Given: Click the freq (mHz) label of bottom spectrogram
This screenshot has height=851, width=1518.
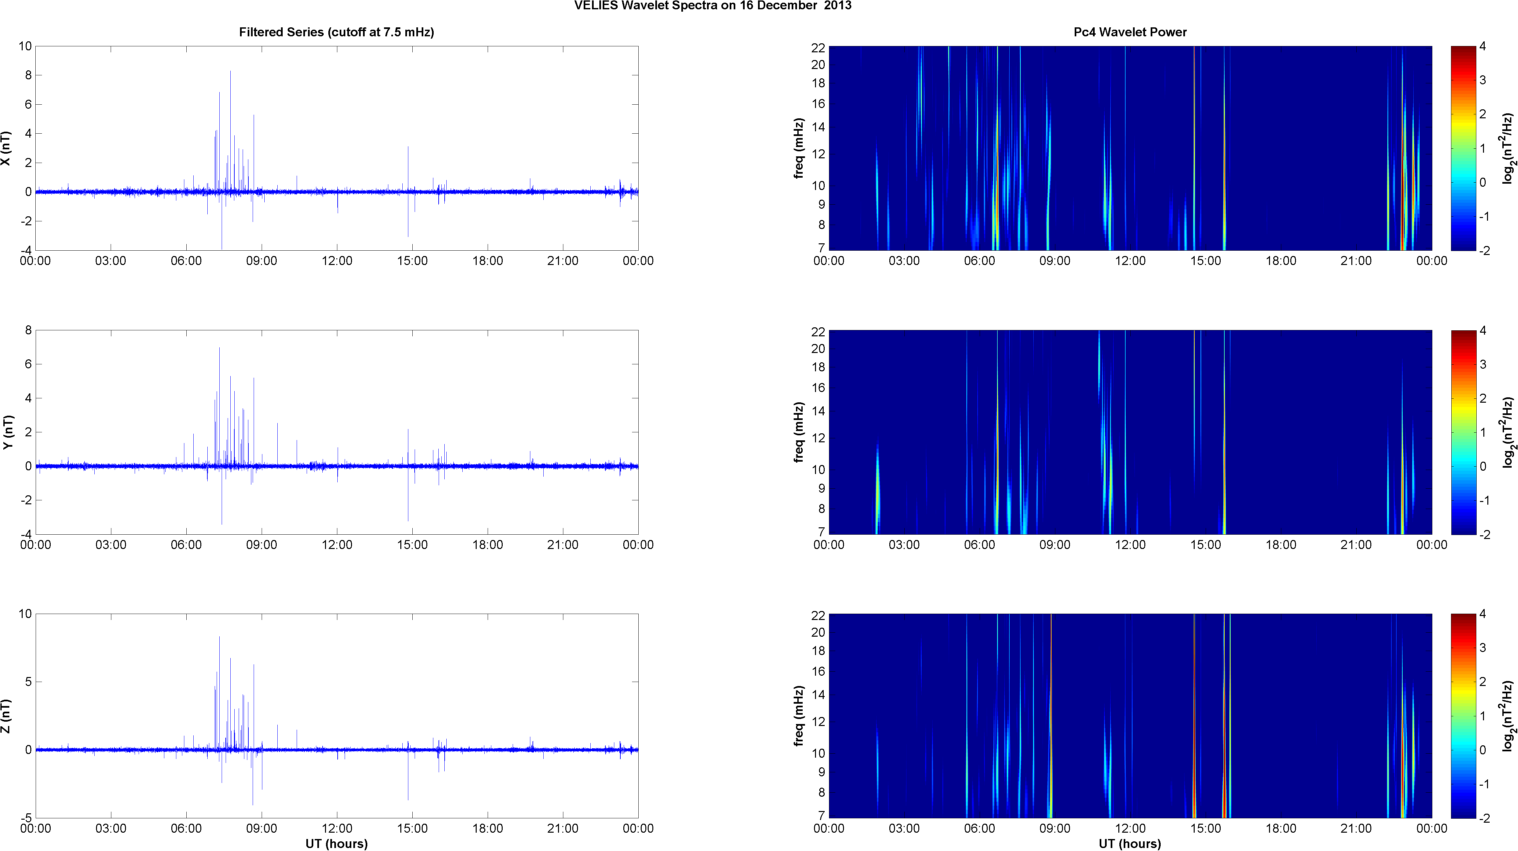Looking at the screenshot, I should pos(799,716).
